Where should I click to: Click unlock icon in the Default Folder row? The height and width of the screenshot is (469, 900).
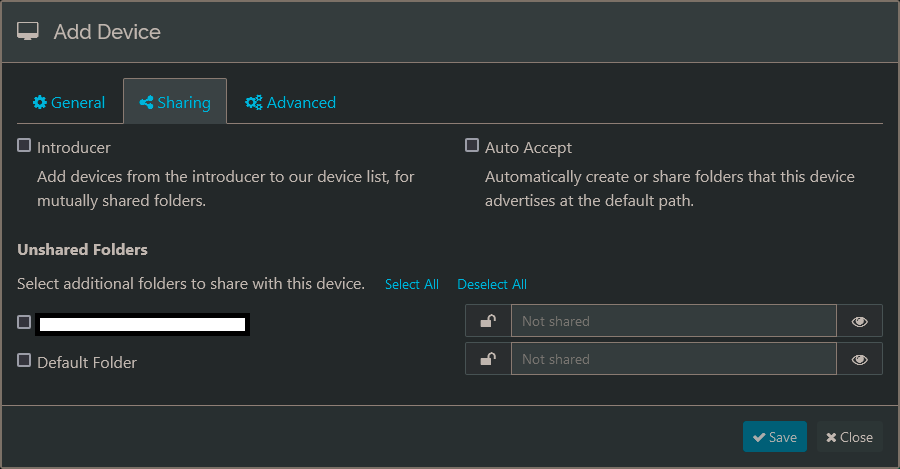point(488,359)
